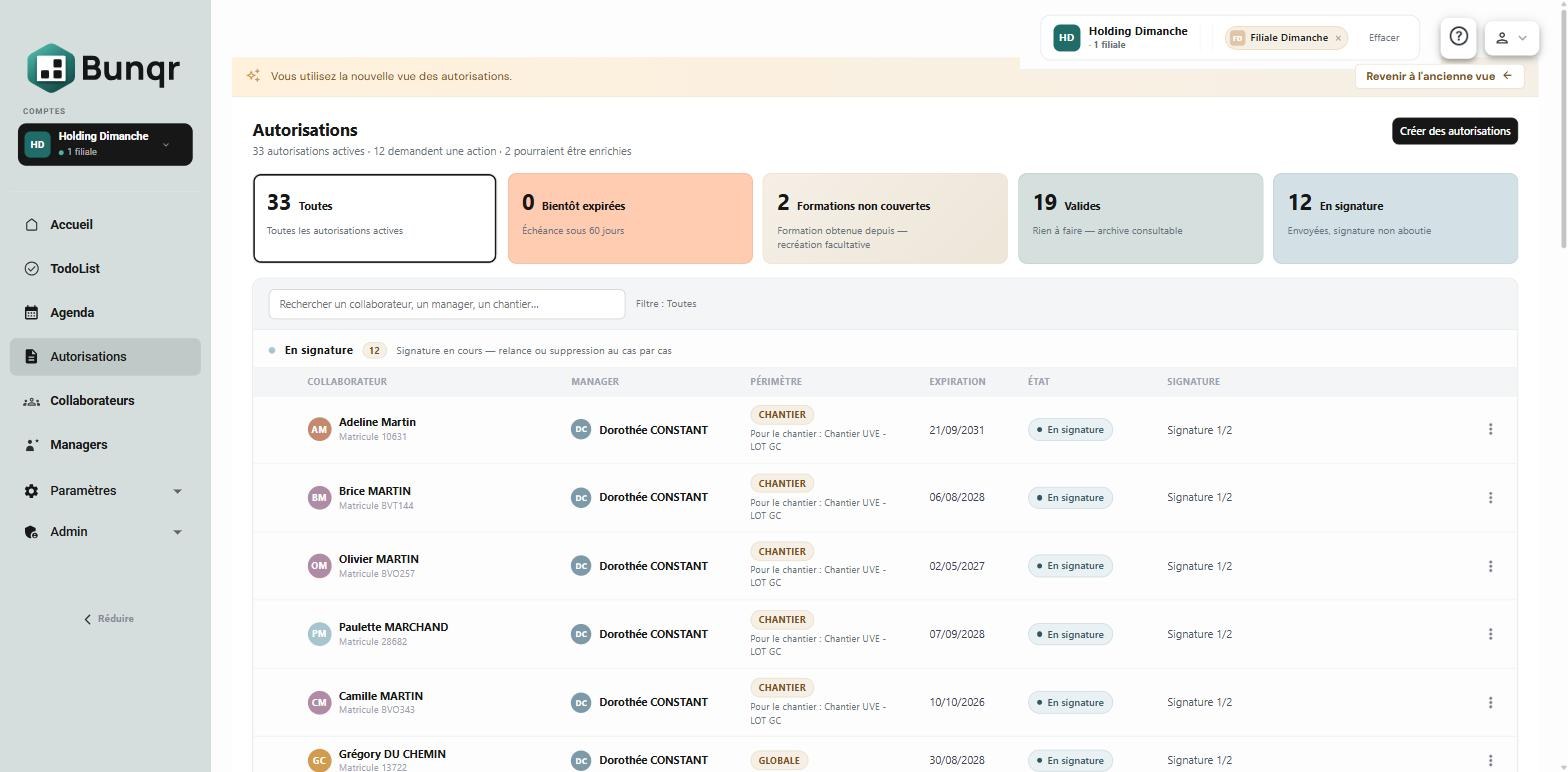Go to Accueil in sidebar
Viewport: 1568px width, 772px height.
(105, 225)
